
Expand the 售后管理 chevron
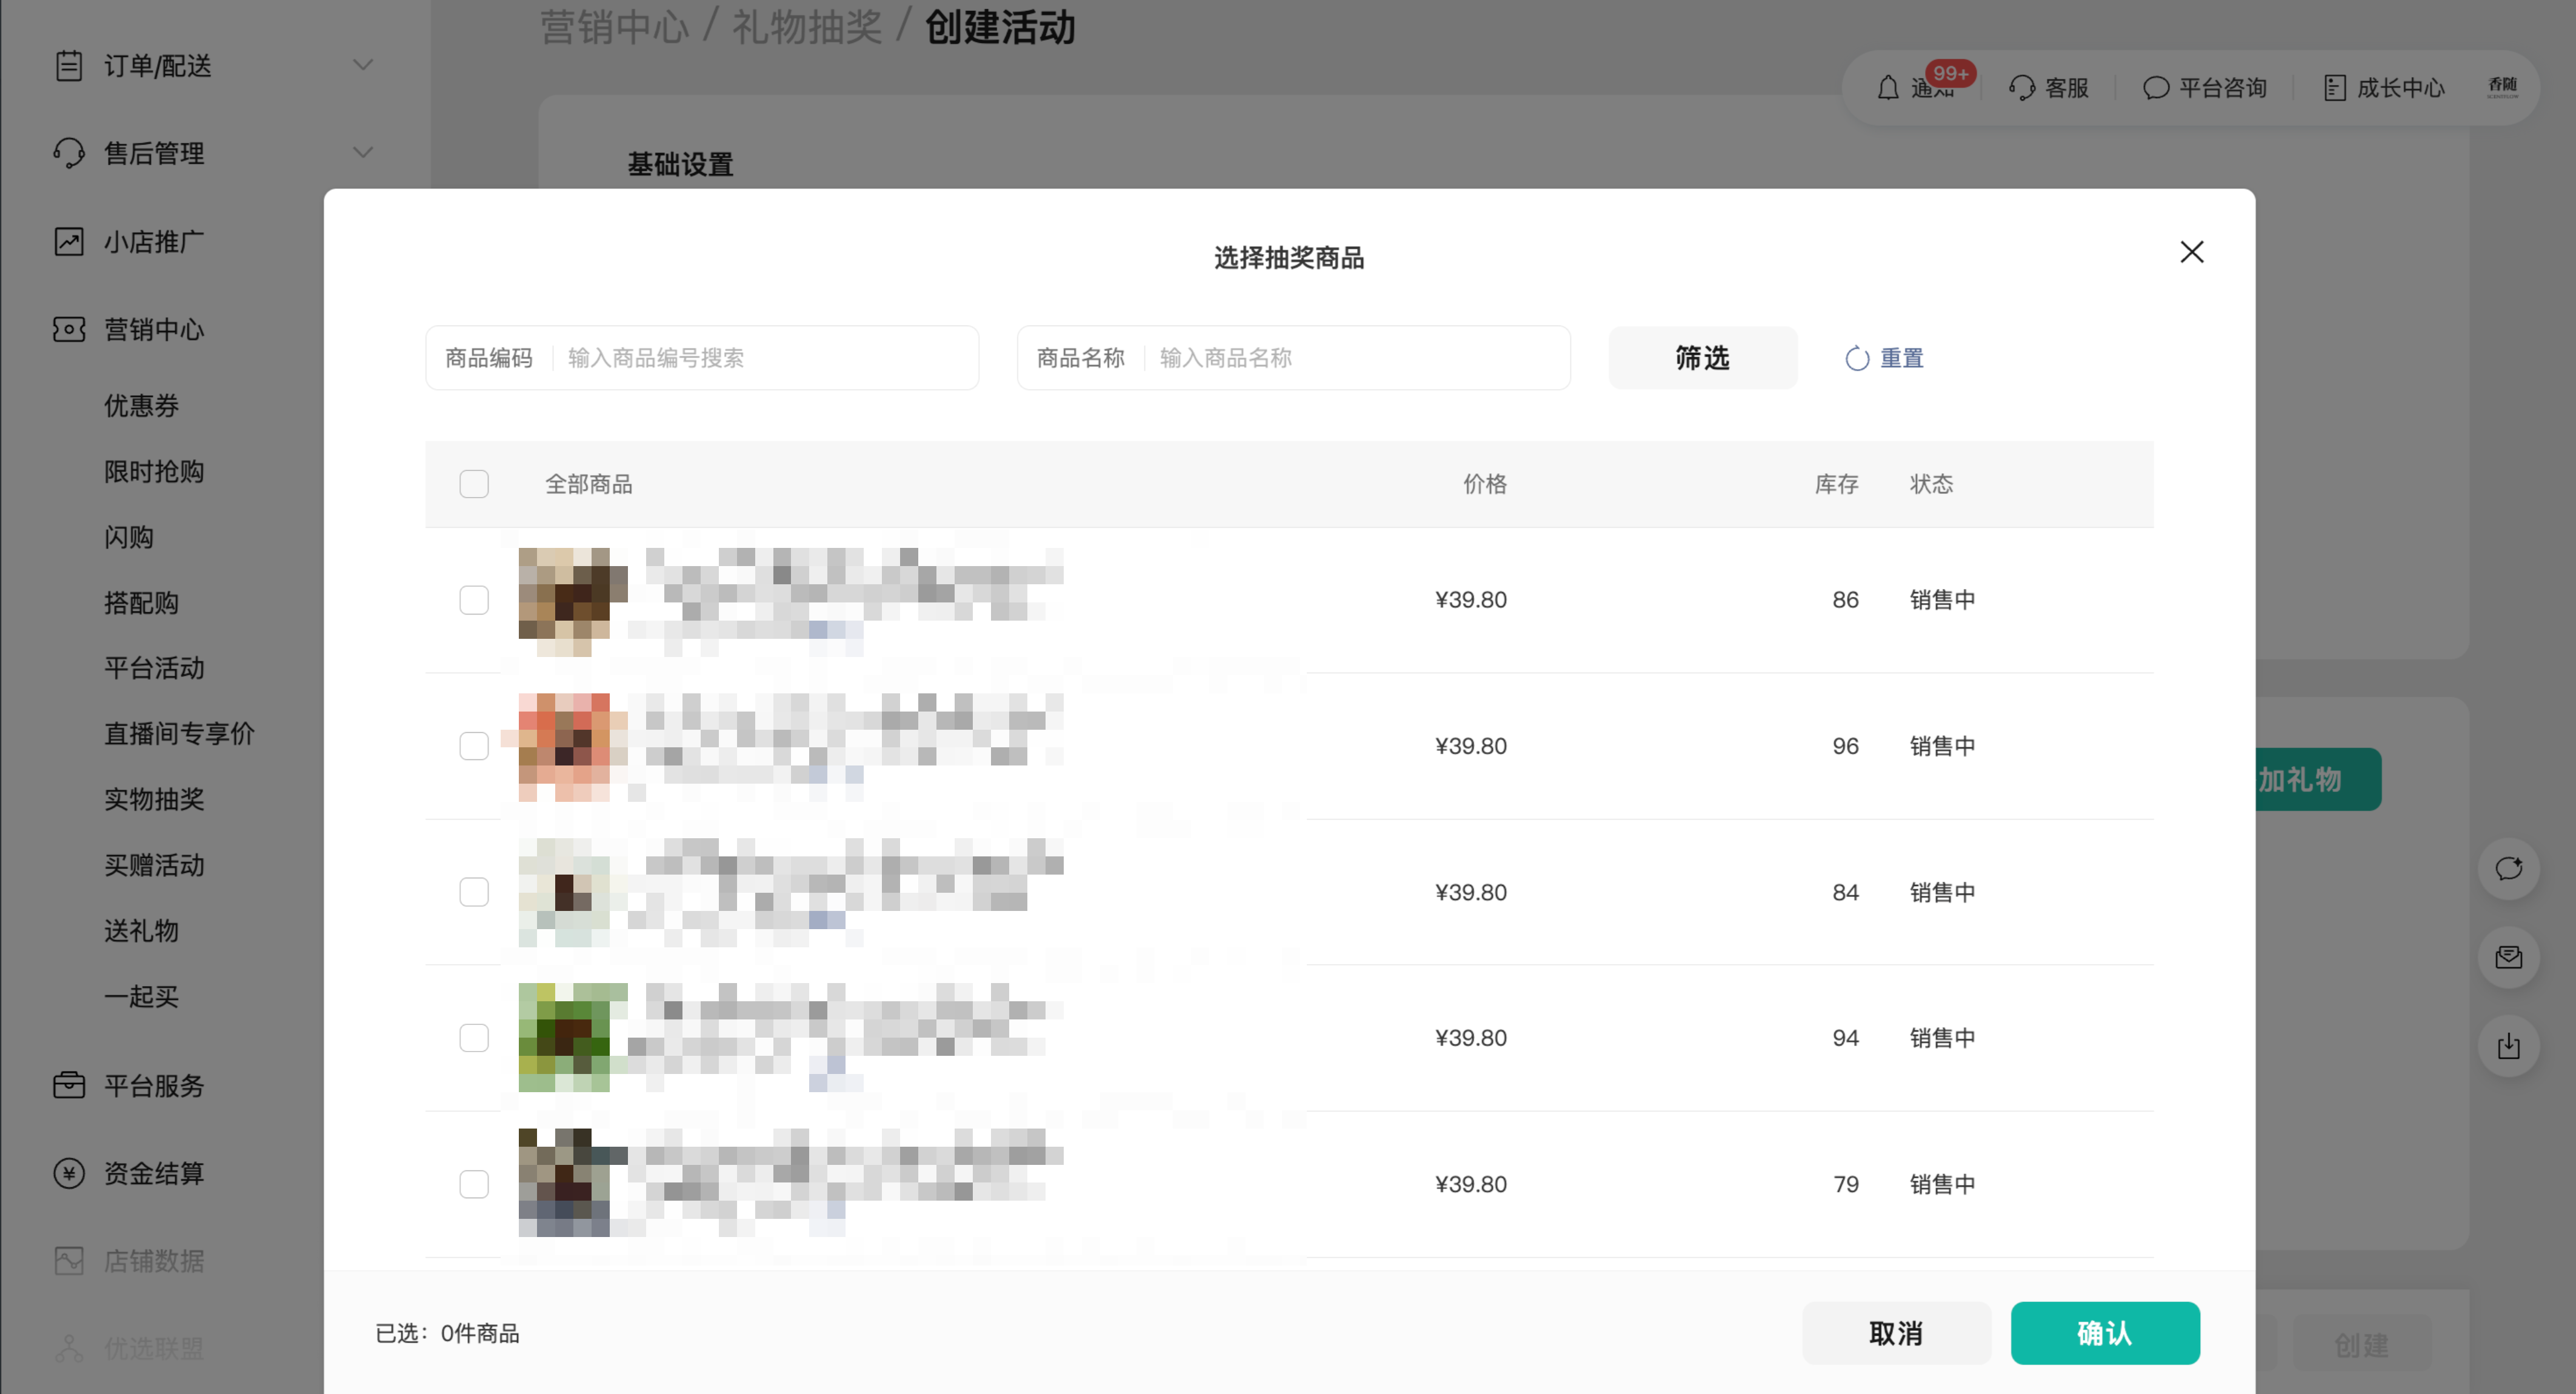[x=363, y=153]
